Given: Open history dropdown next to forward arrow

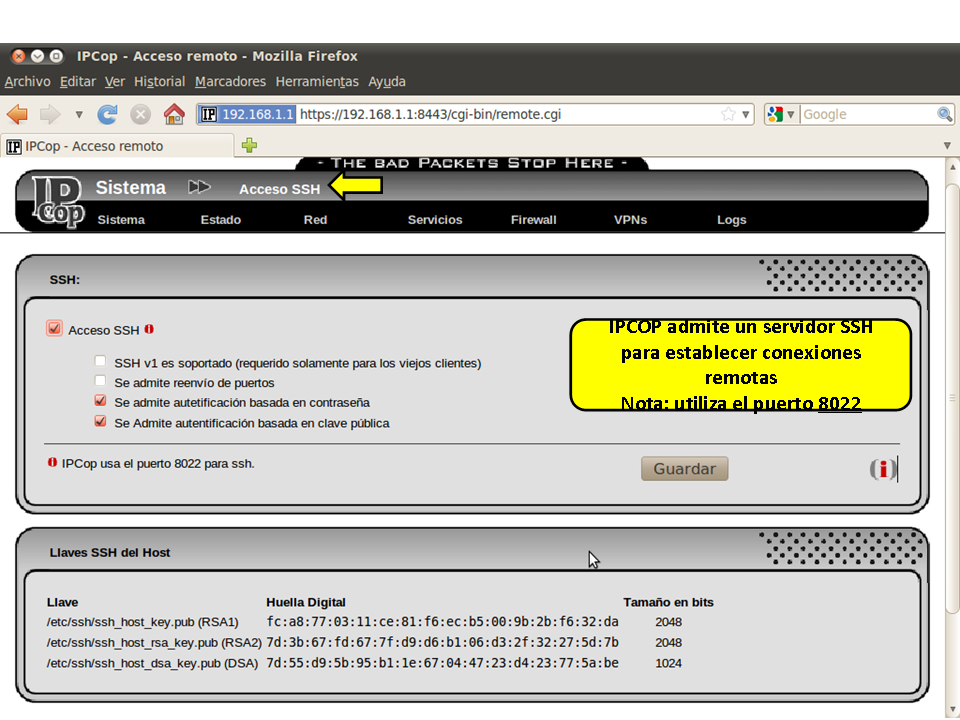Looking at the screenshot, I should [79, 115].
